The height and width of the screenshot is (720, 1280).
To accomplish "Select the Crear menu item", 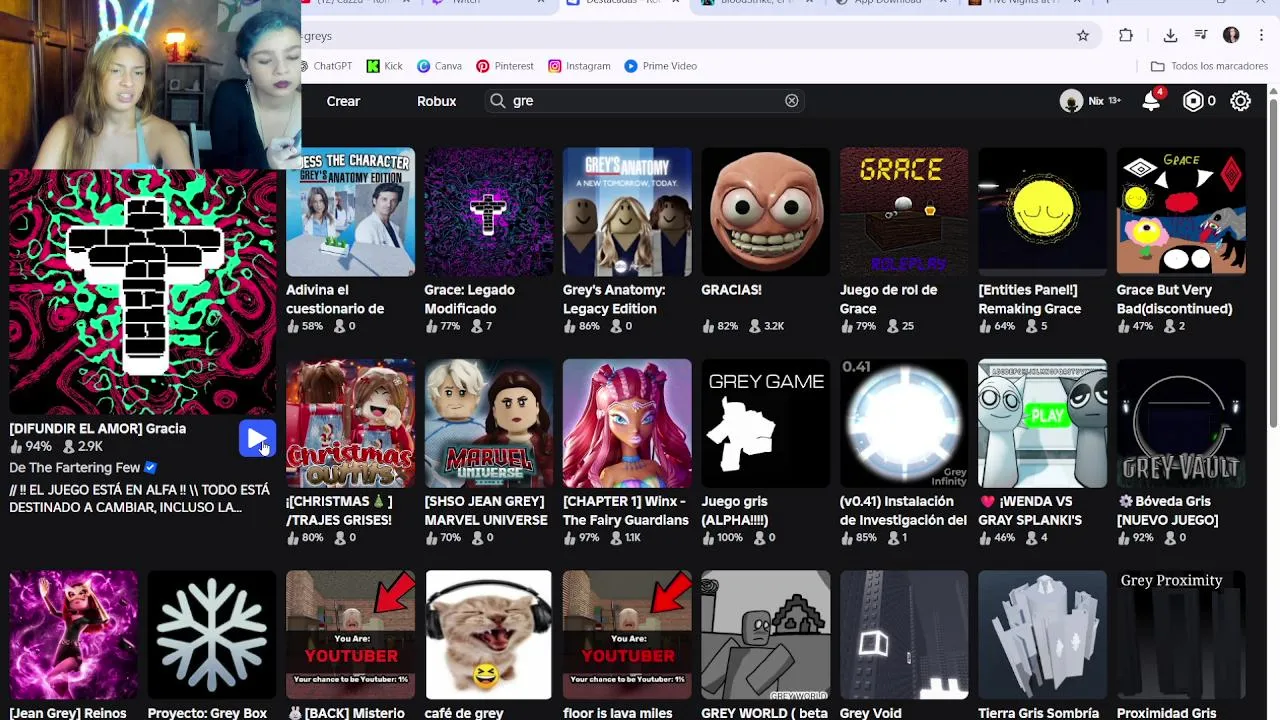I will coord(343,101).
